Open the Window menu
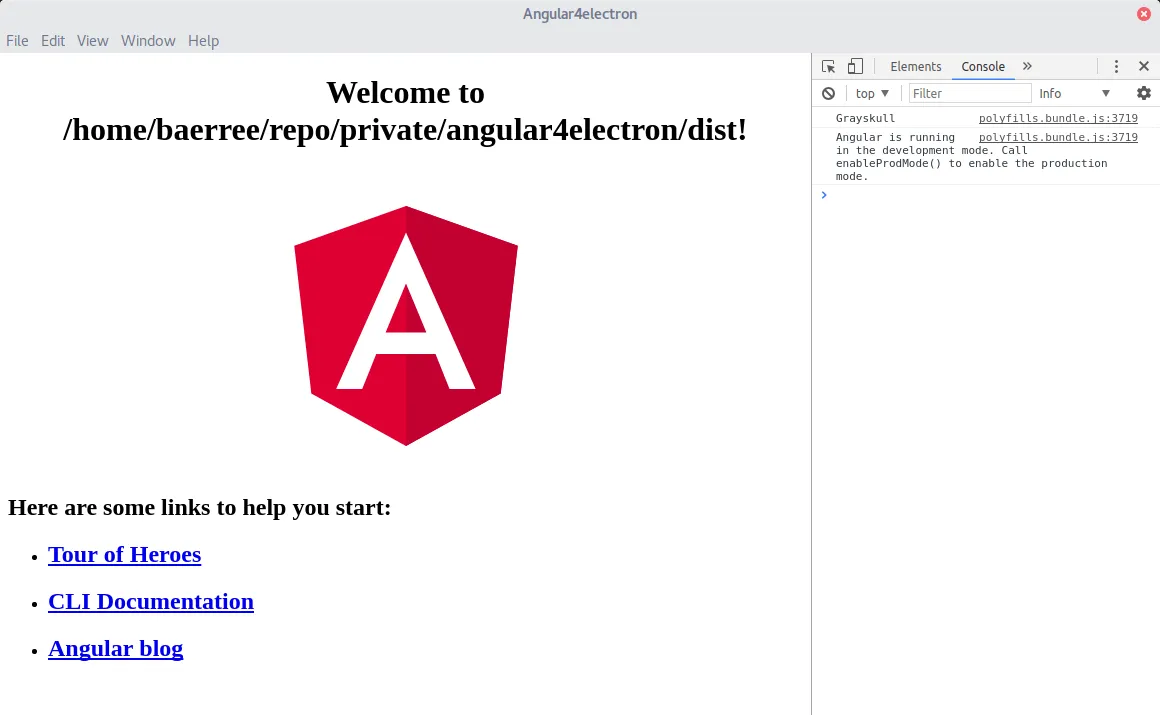The height and width of the screenshot is (715, 1160). click(x=148, y=41)
